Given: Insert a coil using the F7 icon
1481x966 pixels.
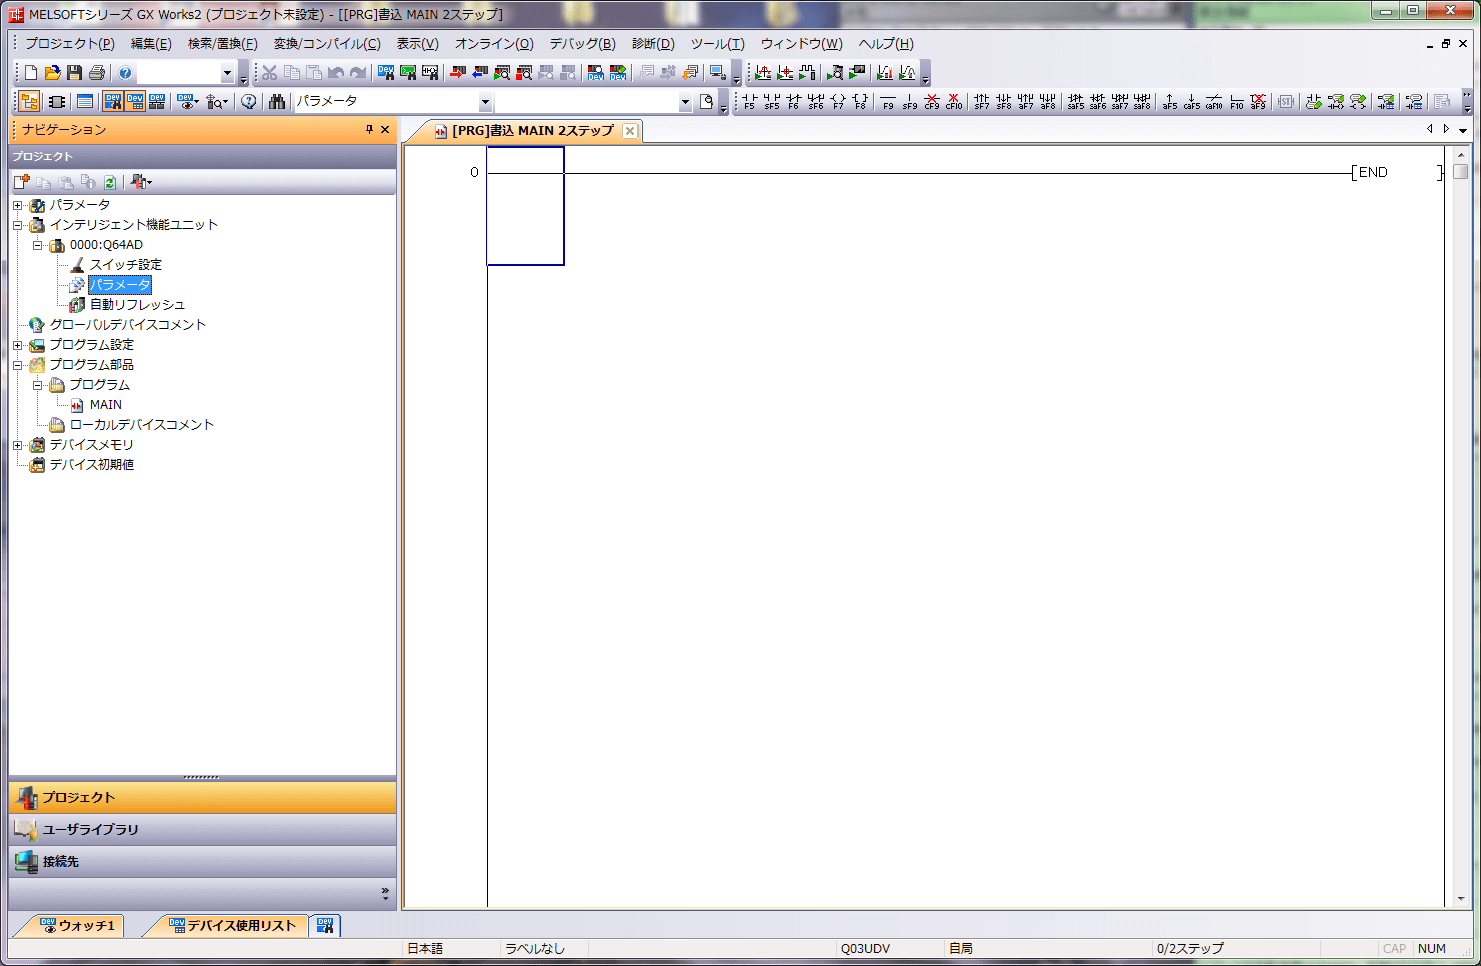Looking at the screenshot, I should pos(838,101).
